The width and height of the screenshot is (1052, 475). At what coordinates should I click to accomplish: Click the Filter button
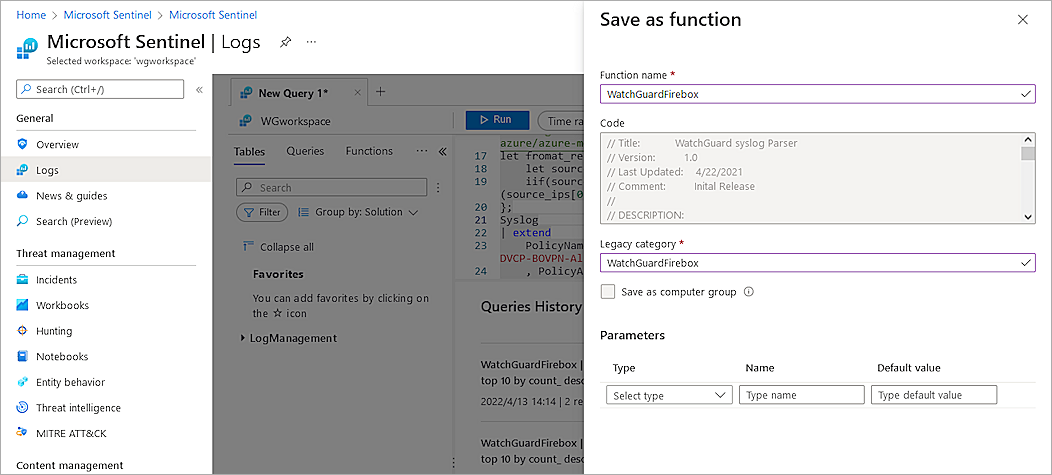click(262, 212)
